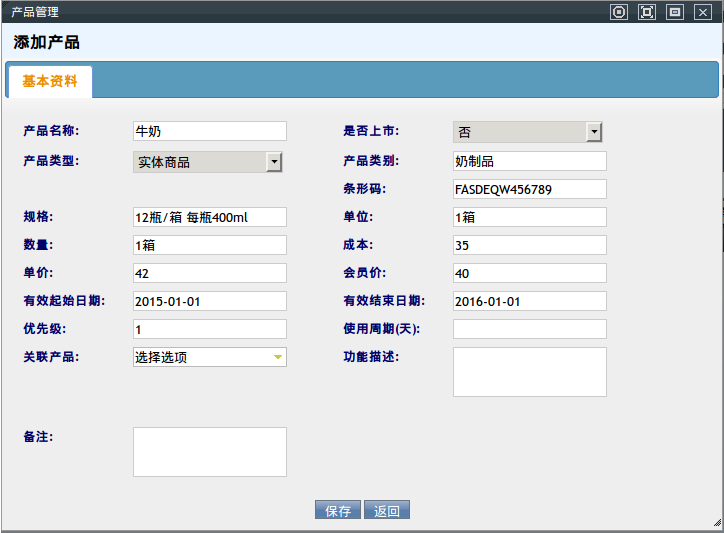The height and width of the screenshot is (533, 724).
Task: Click the window restore icon in title bar
Action: tap(675, 12)
